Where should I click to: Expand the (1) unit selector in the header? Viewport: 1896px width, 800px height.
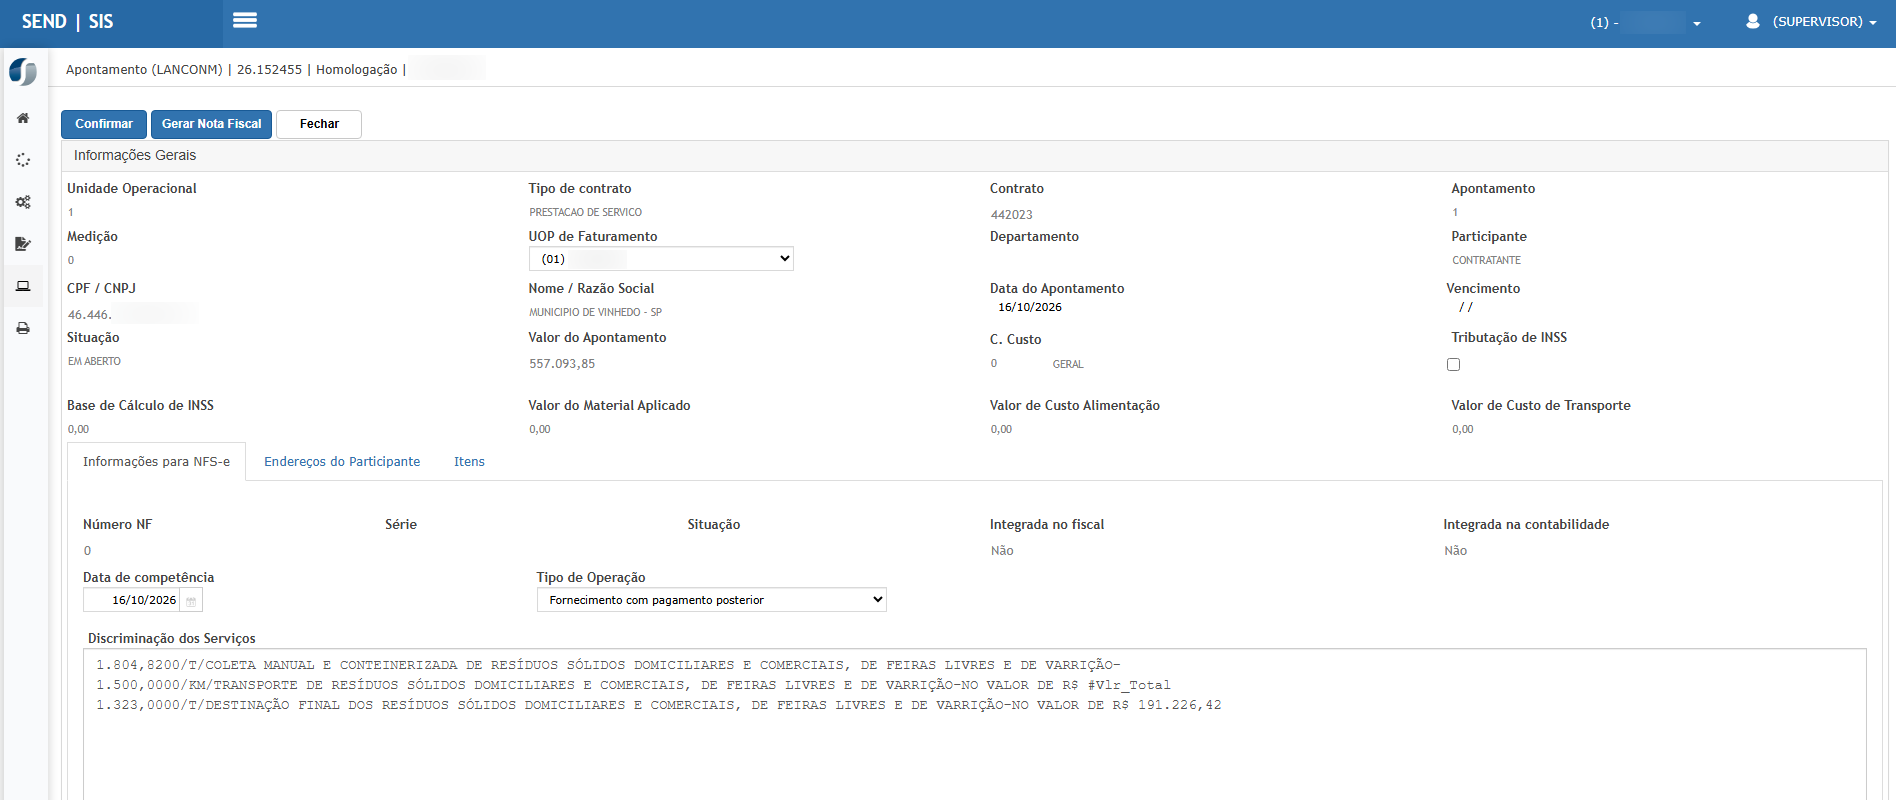(x=1645, y=22)
